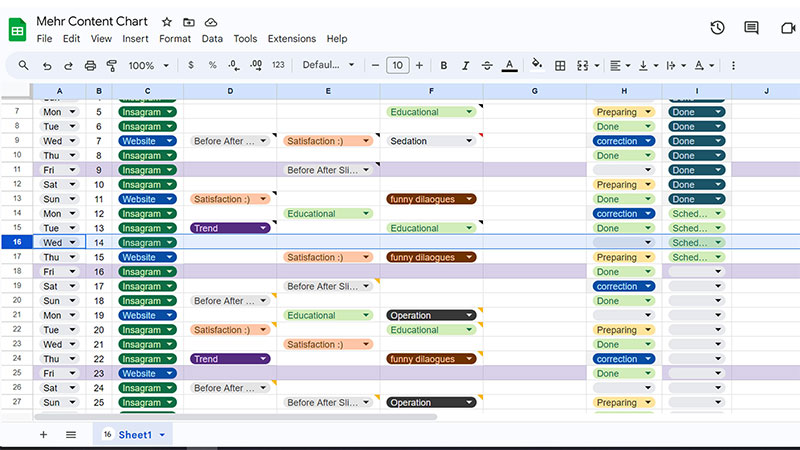
Task: Open the Google Sheets home icon
Action: (17, 30)
